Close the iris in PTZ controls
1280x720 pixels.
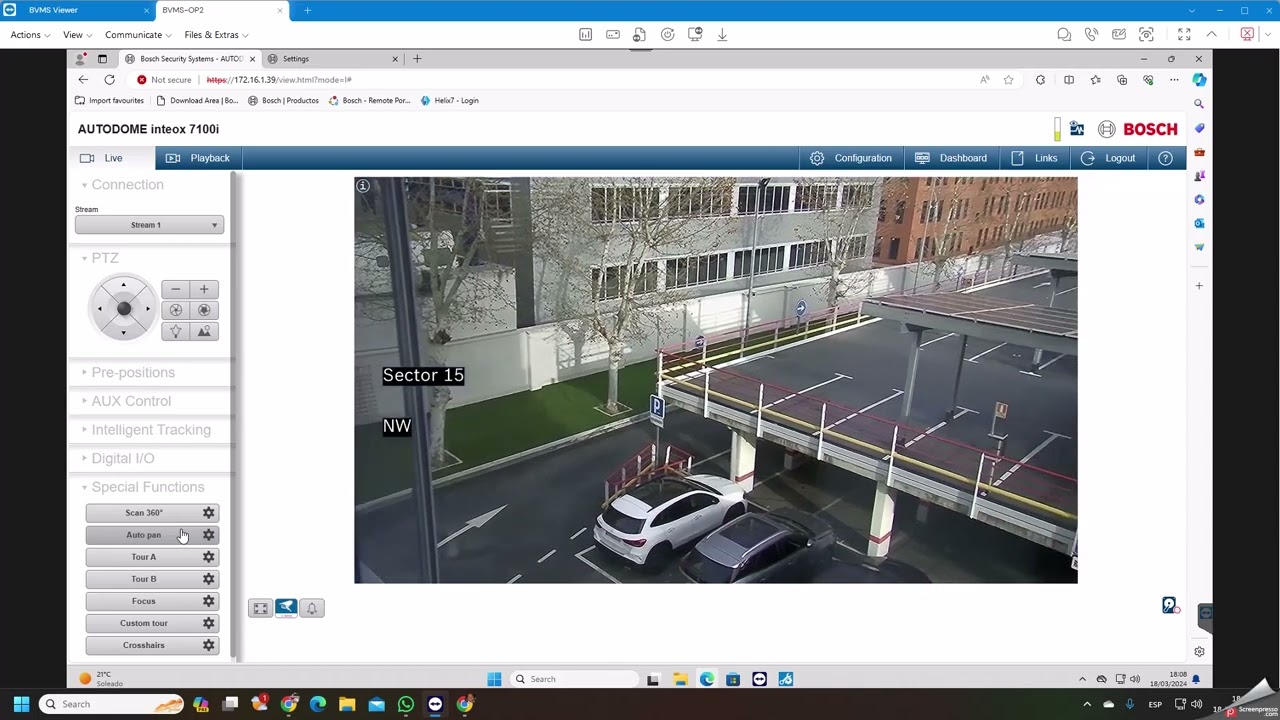pos(175,310)
